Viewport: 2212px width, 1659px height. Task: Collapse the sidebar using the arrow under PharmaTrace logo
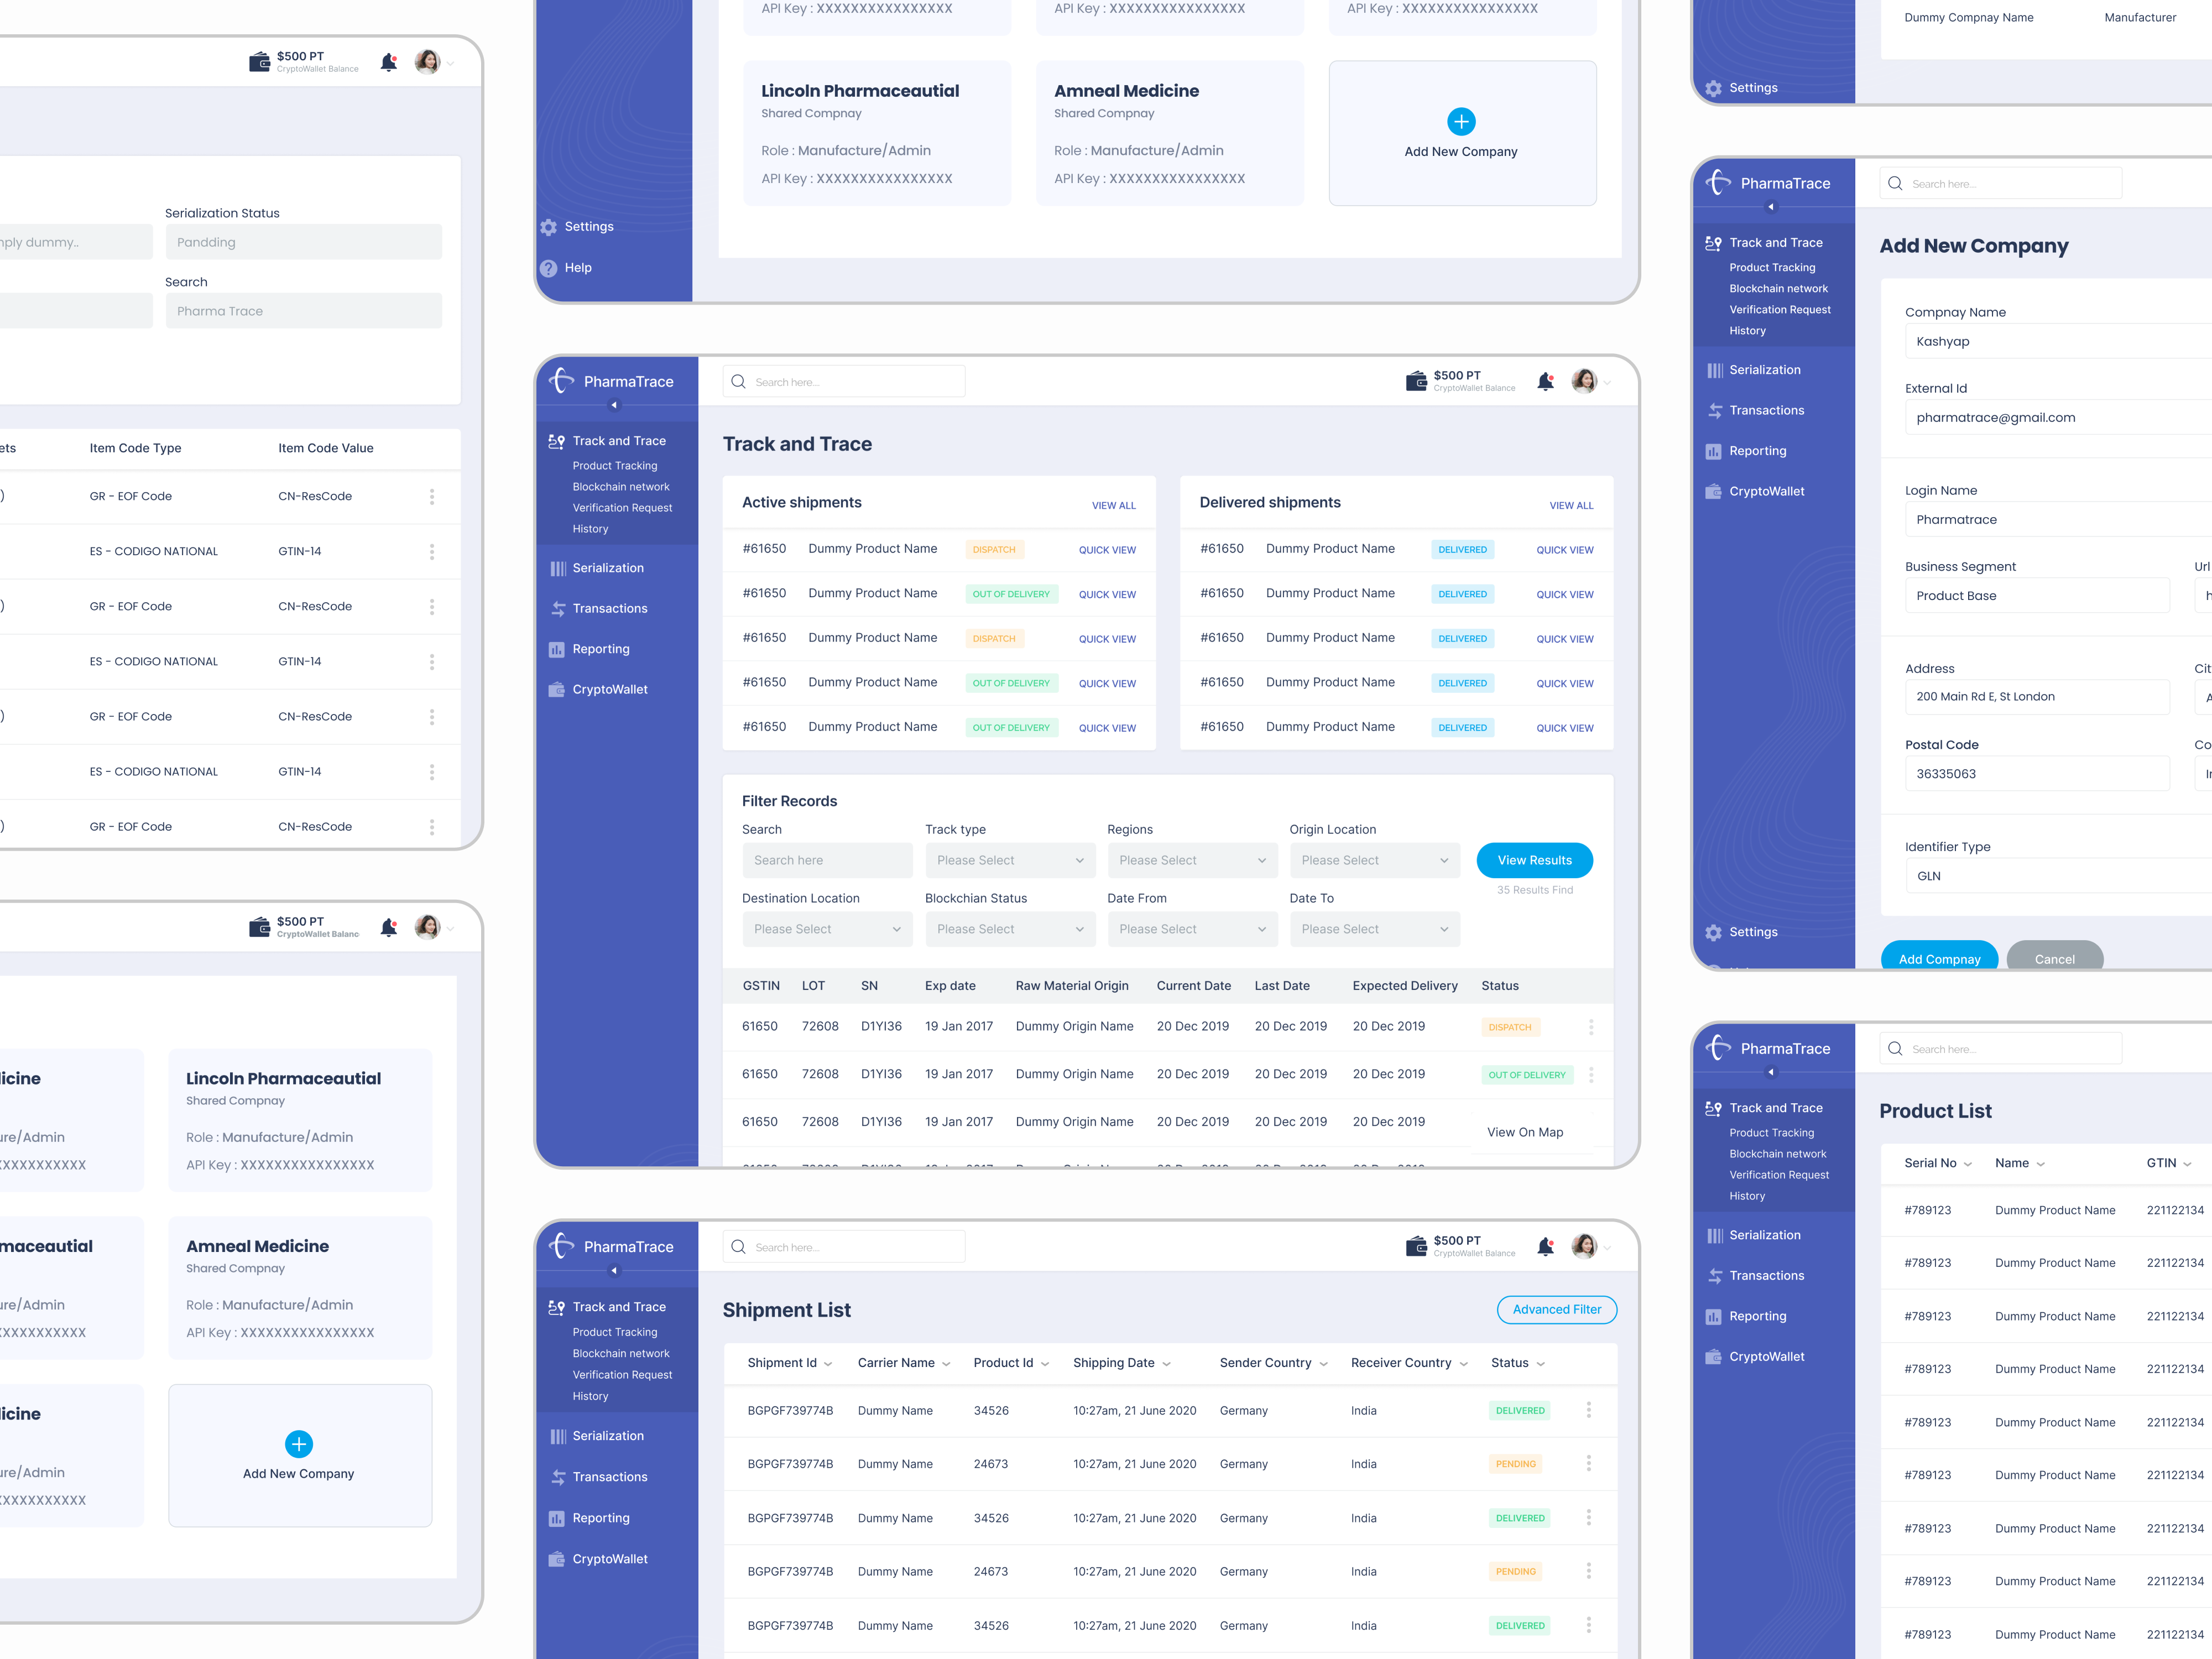pos(614,405)
